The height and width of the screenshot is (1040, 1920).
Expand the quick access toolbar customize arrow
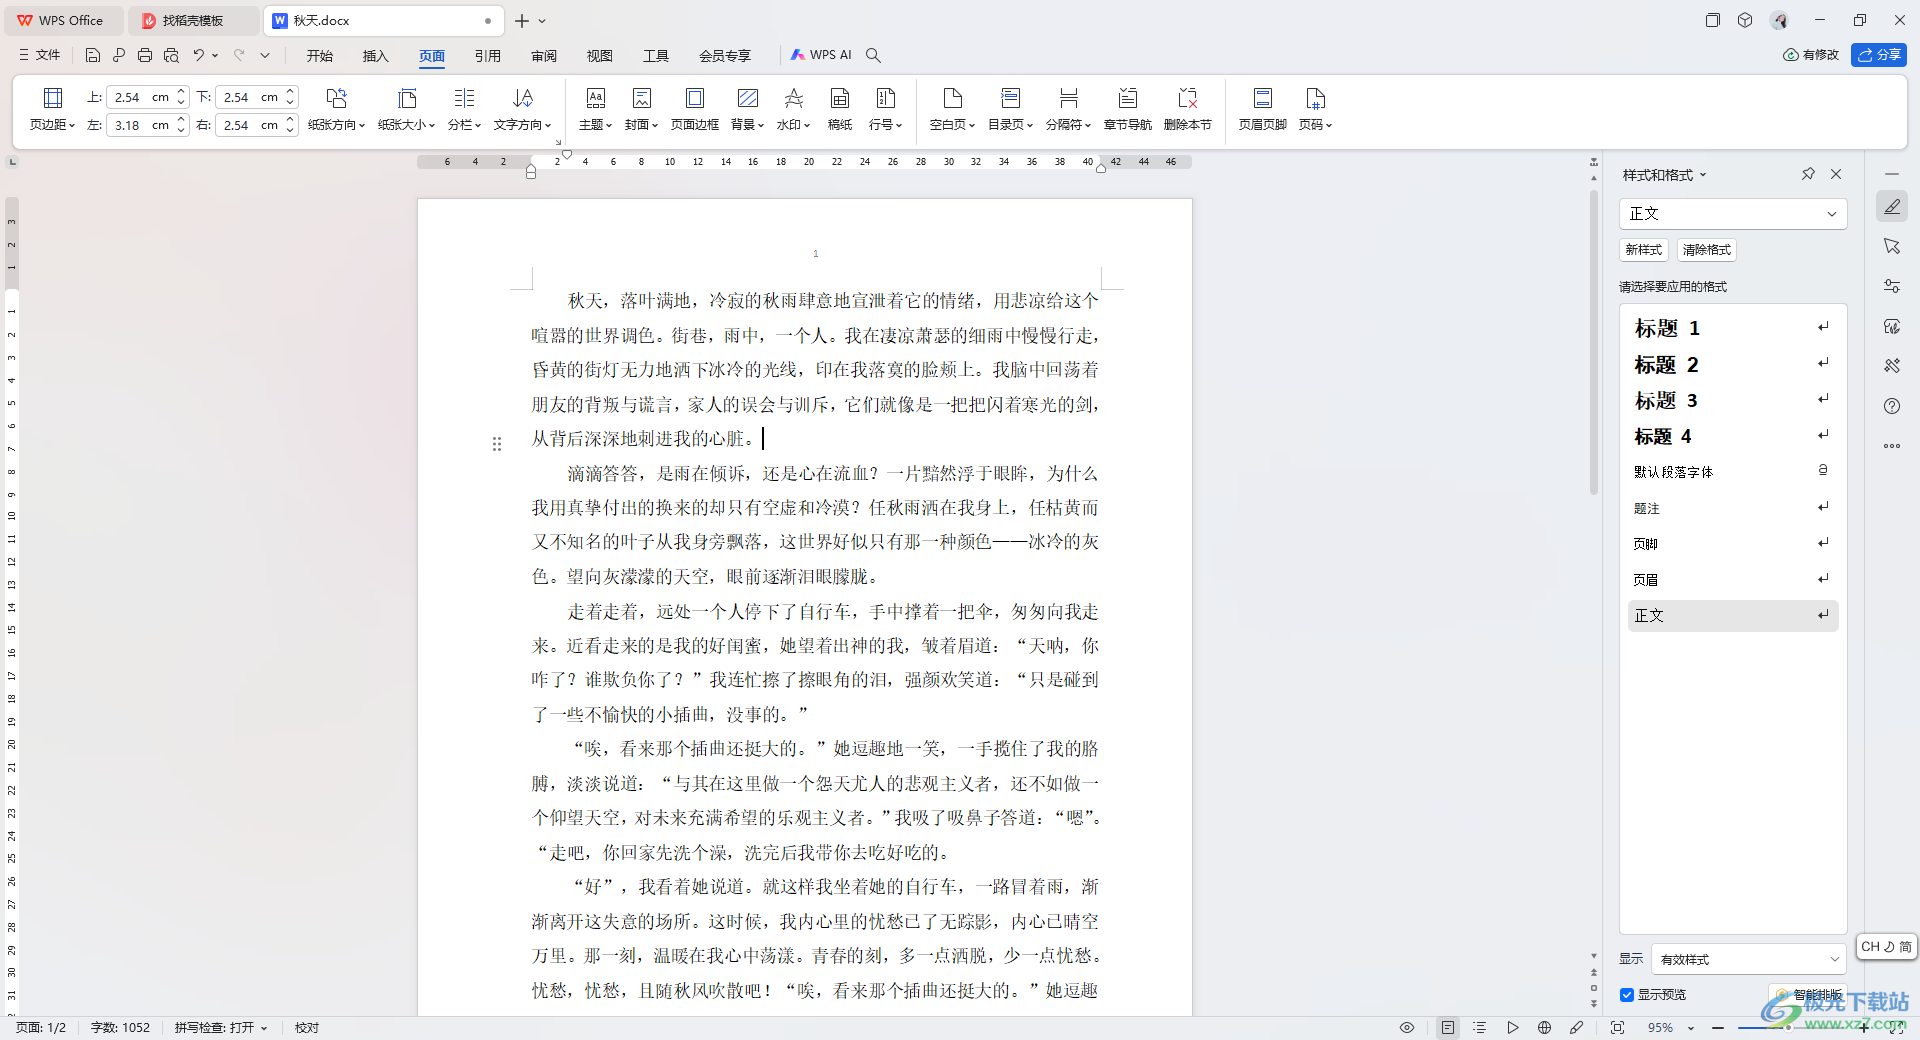[x=265, y=55]
